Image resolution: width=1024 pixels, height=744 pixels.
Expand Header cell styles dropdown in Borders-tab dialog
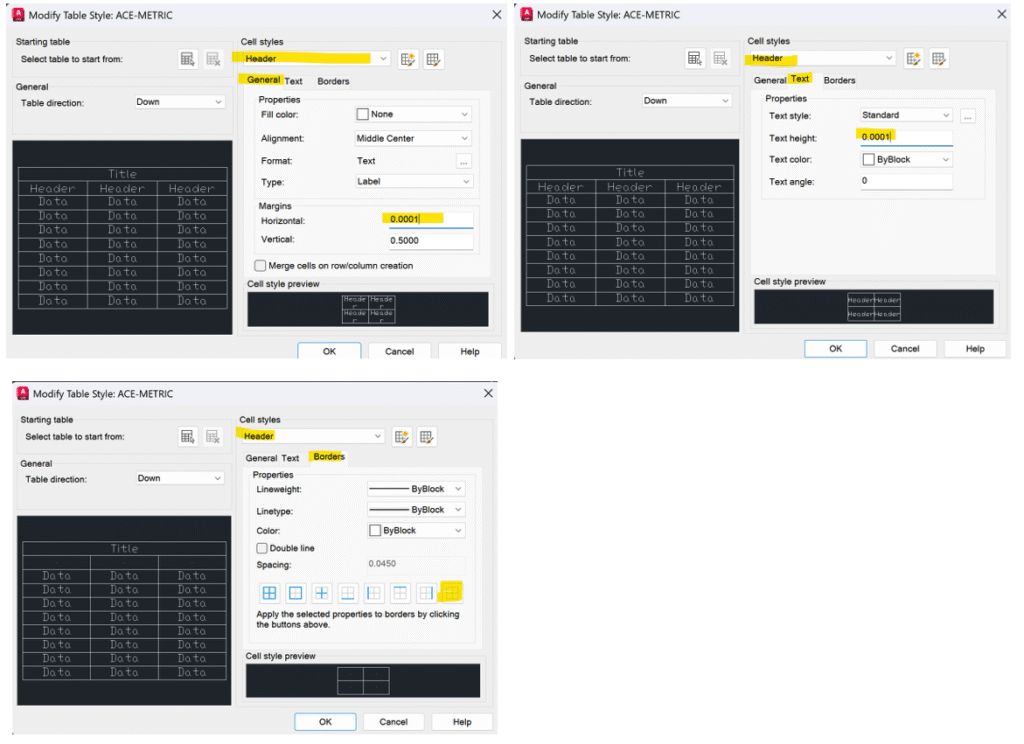click(312, 436)
